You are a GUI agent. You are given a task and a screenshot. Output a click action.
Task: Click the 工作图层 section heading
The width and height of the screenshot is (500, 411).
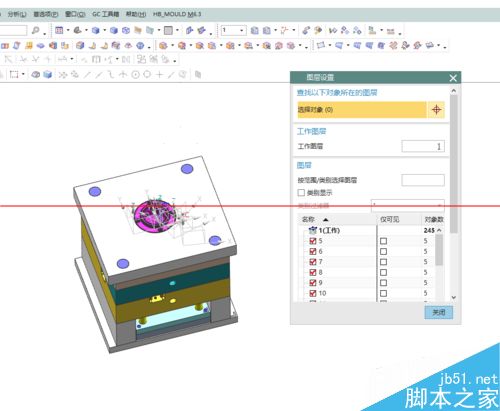click(x=311, y=131)
